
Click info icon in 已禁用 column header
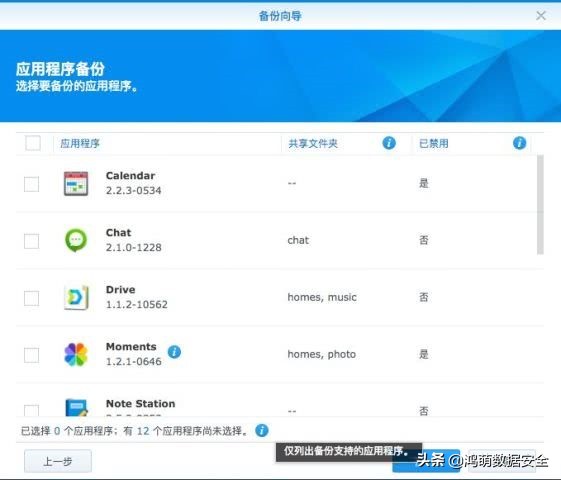point(519,143)
